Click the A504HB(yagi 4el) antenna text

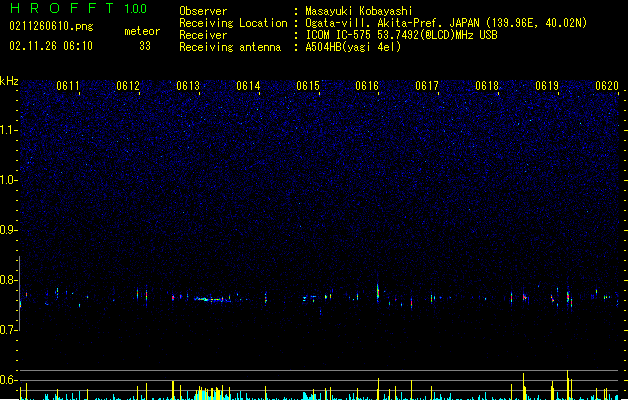353,47
